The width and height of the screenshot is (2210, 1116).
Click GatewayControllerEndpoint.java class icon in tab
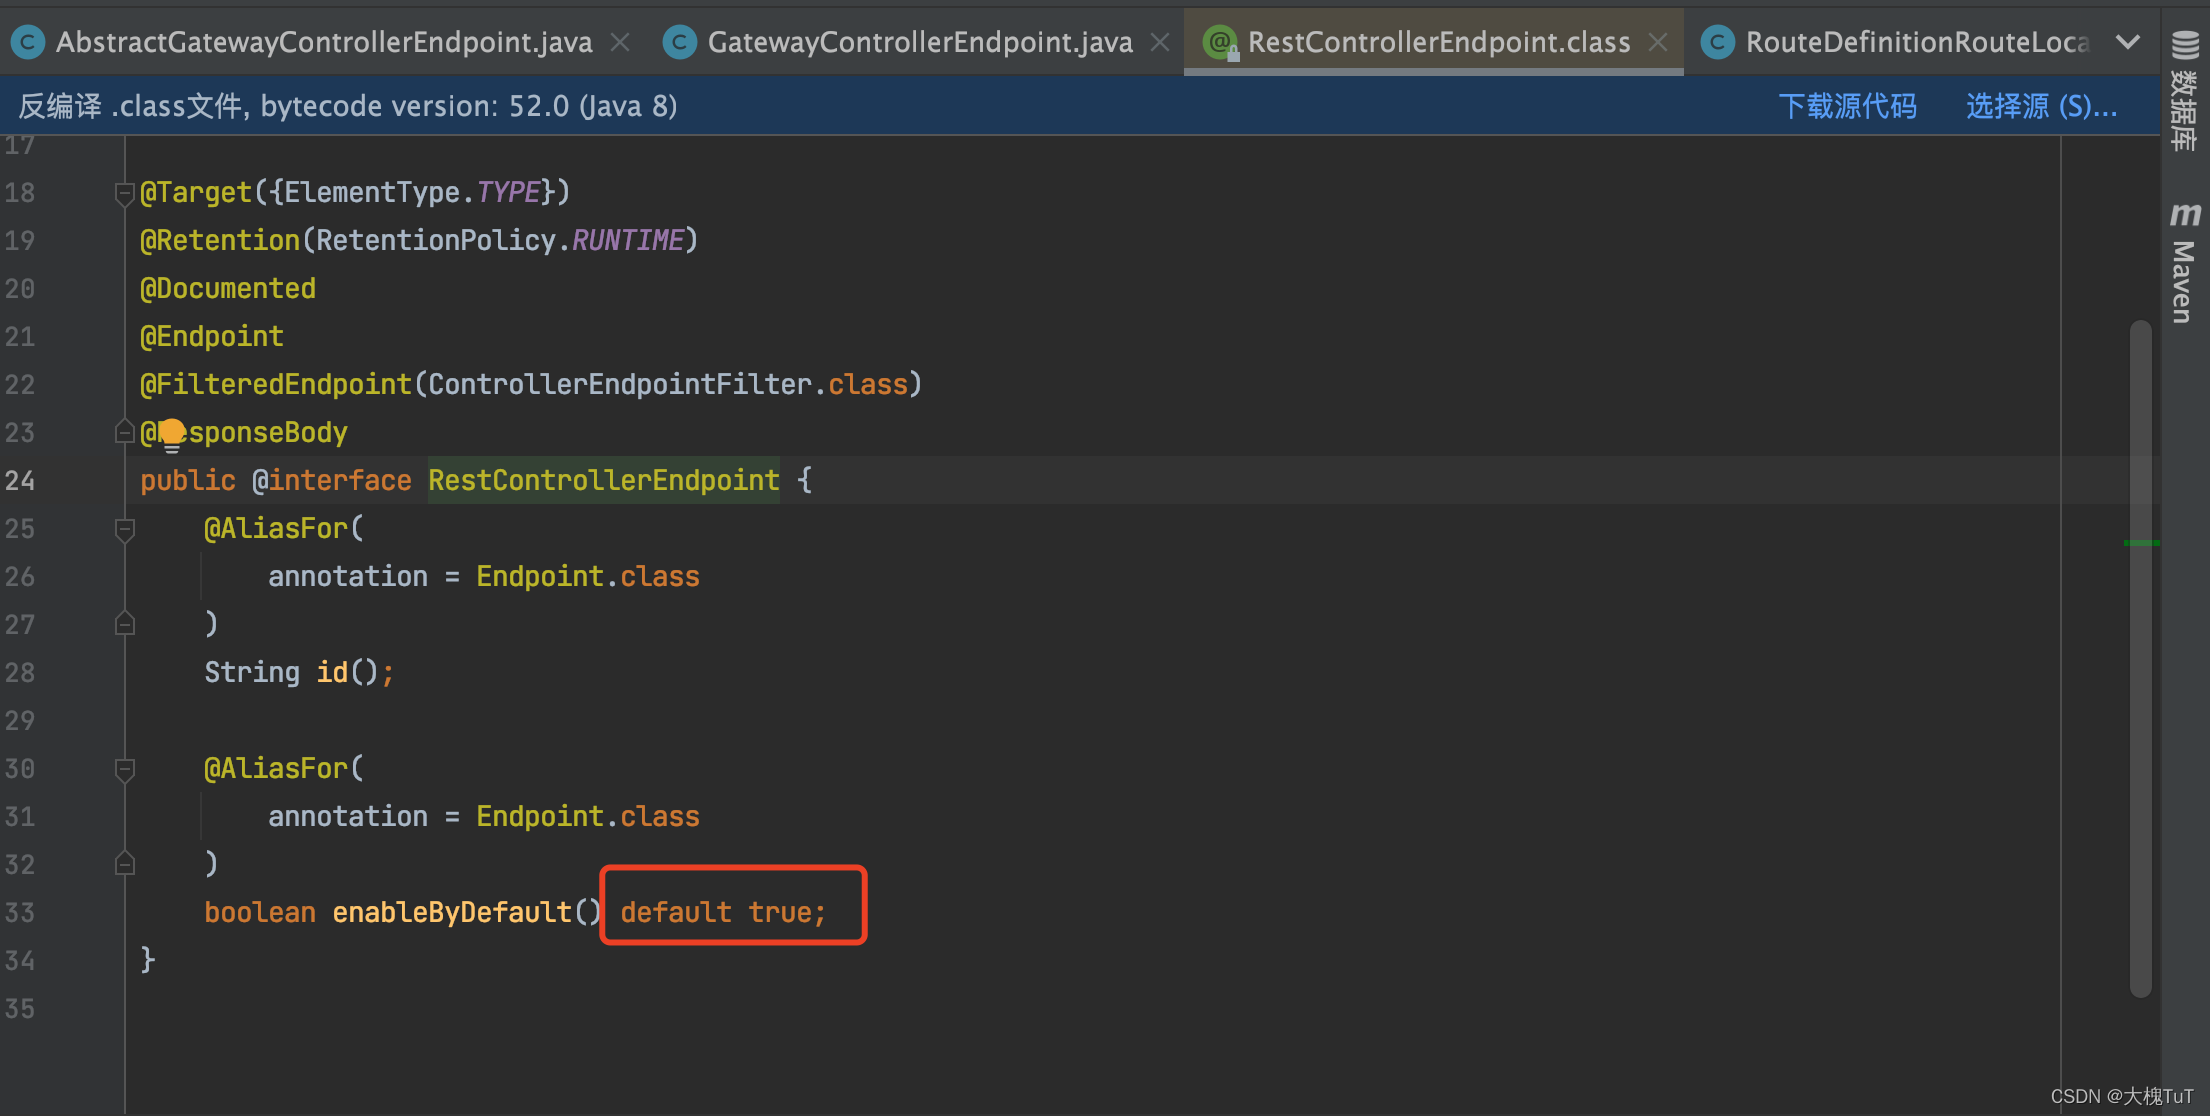point(680,42)
